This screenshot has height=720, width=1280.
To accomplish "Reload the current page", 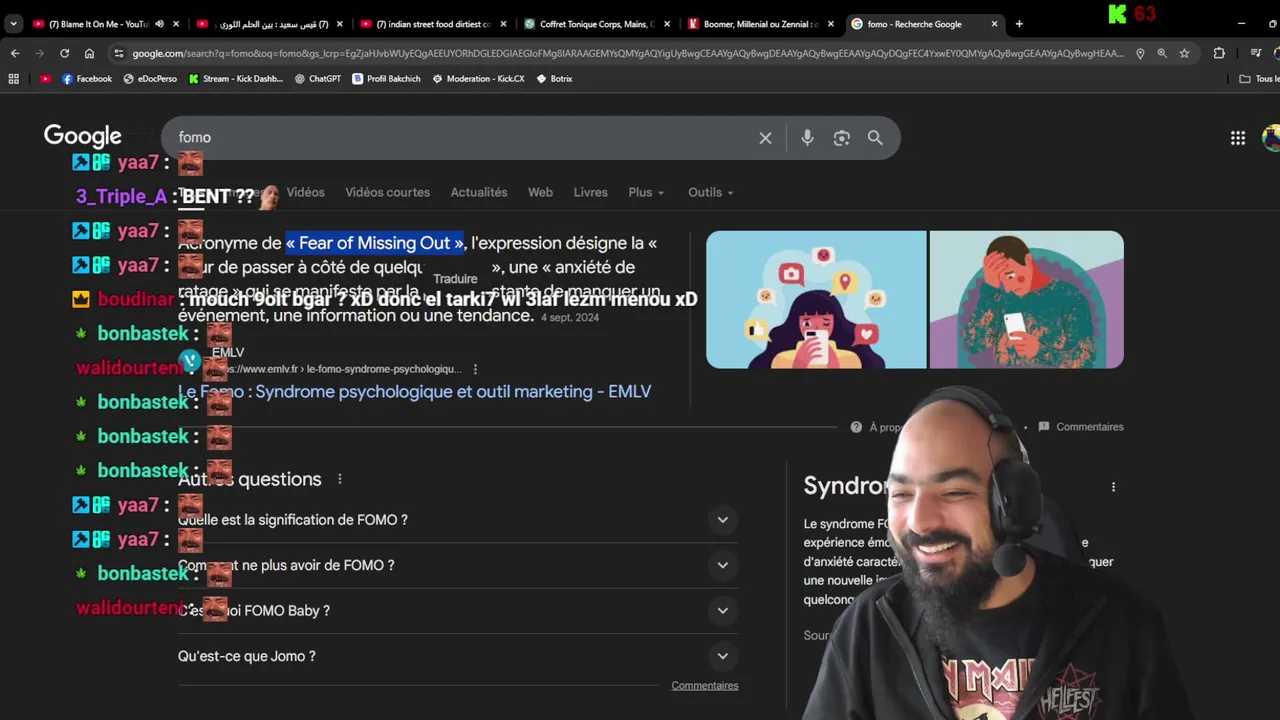I will (x=64, y=53).
